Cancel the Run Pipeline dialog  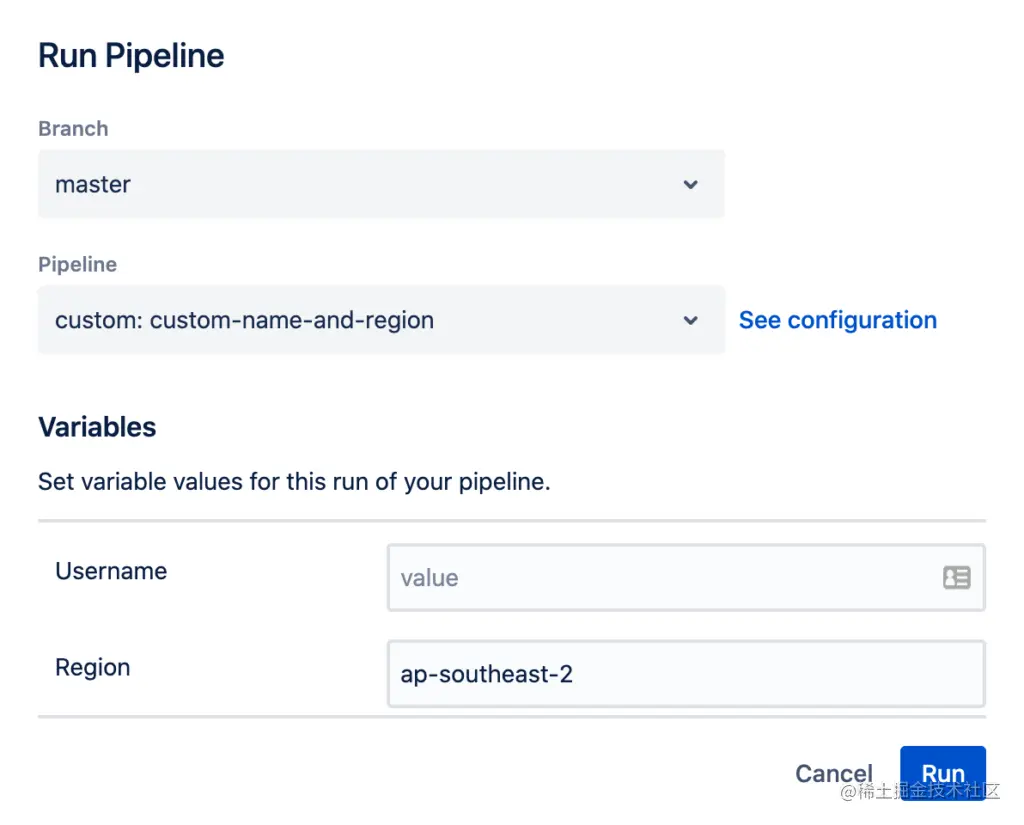point(833,773)
